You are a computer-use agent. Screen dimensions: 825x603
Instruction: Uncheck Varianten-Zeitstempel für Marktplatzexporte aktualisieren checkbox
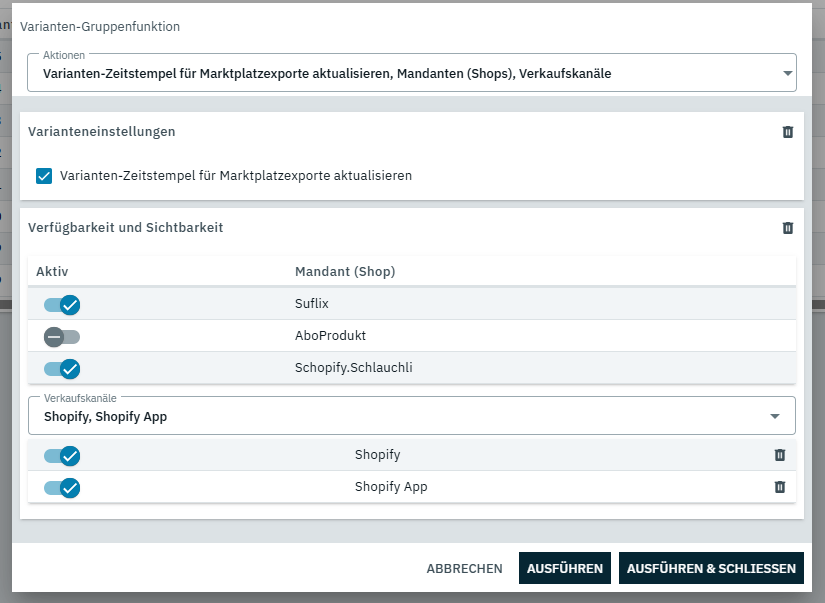(x=44, y=176)
